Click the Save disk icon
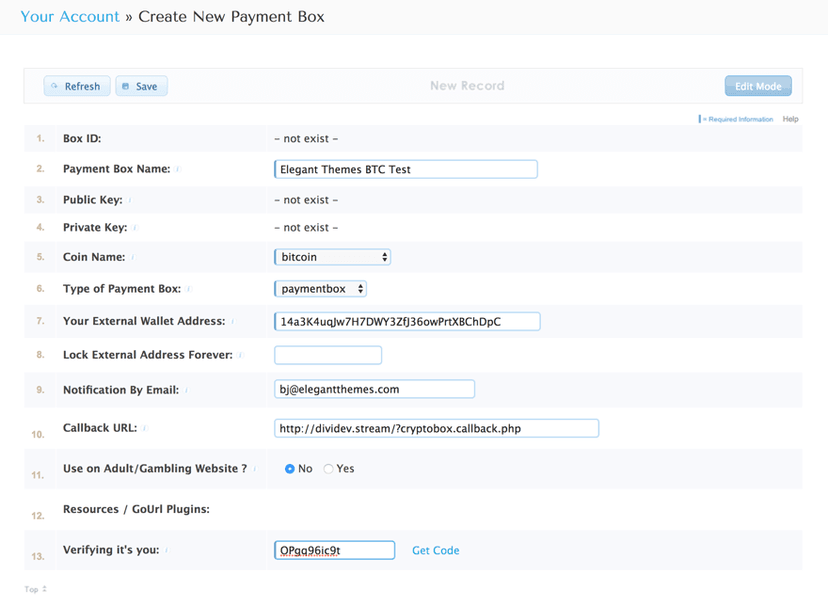Image resolution: width=828 pixels, height=607 pixels. click(127, 86)
